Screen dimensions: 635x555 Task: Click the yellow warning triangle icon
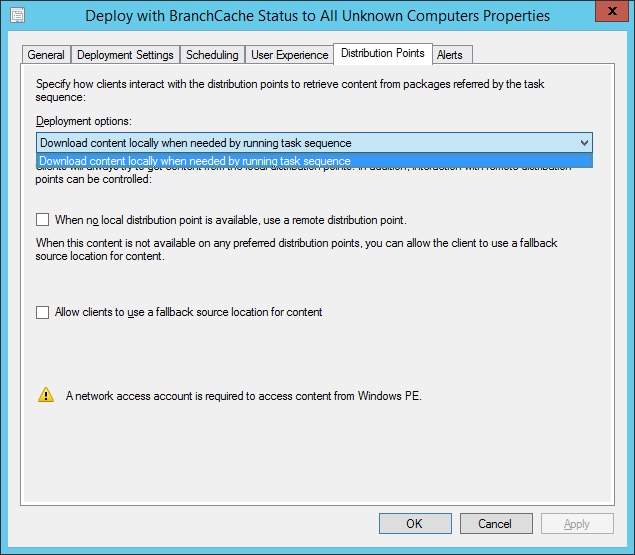coord(46,395)
